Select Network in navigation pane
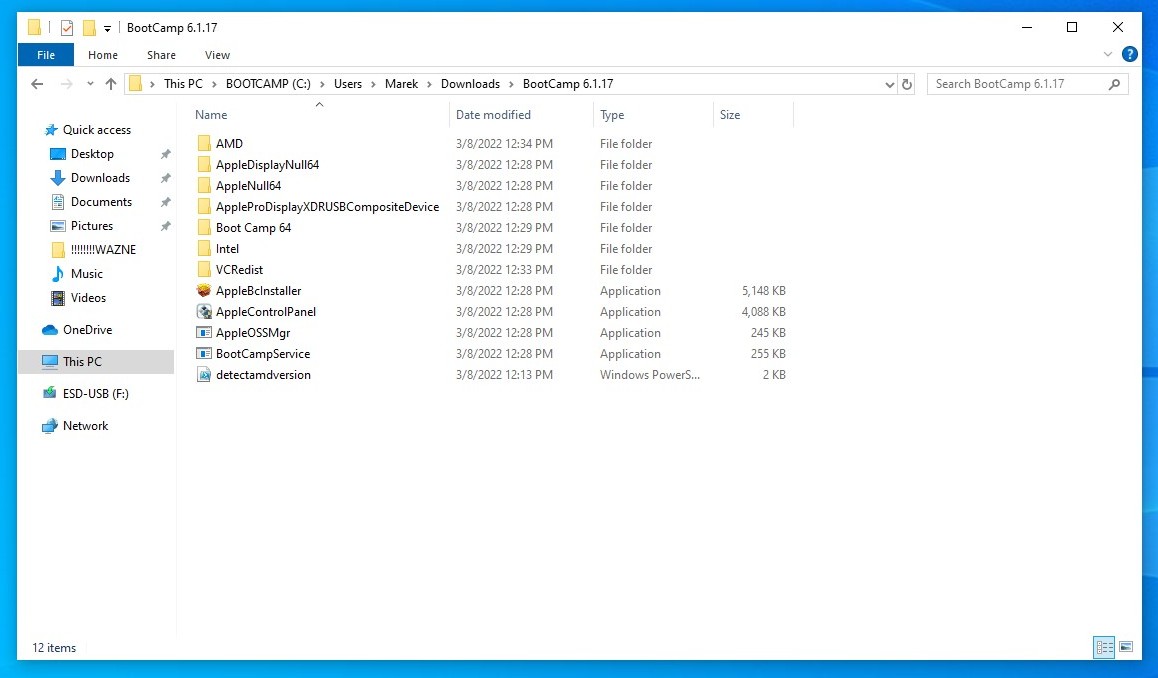This screenshot has height=678, width=1158. [86, 426]
